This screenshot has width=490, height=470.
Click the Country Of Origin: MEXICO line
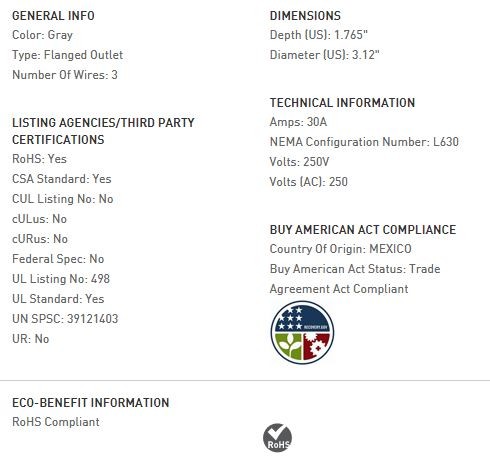(x=341, y=249)
